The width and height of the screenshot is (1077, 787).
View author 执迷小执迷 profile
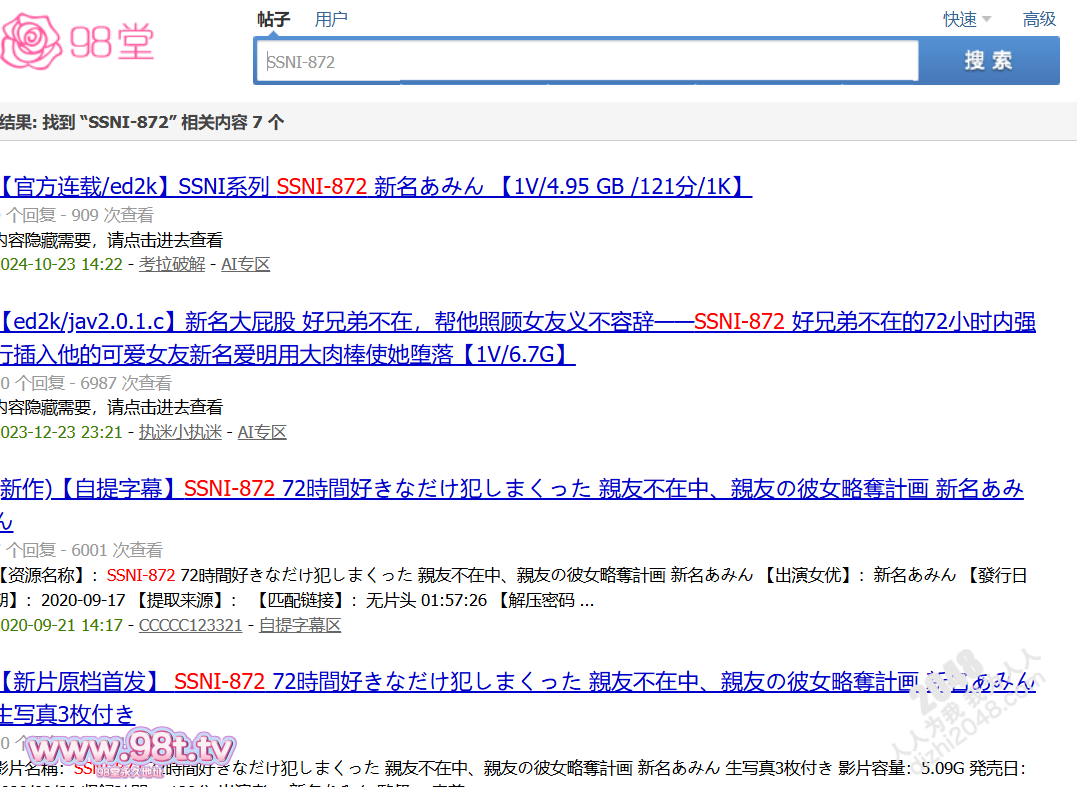click(x=180, y=432)
